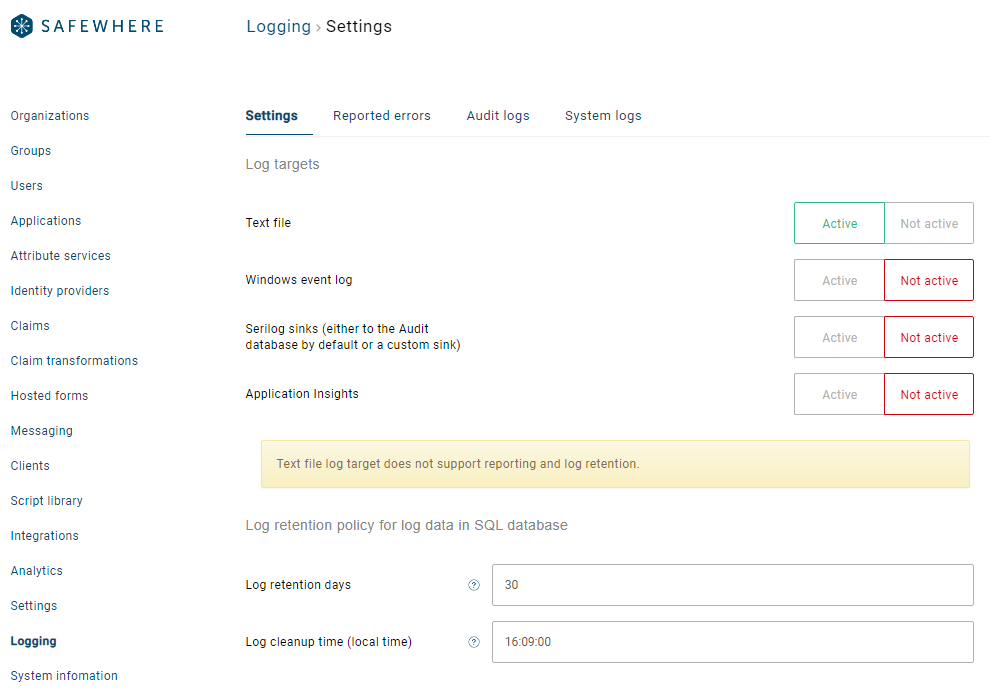Viewport: 990px width, 695px height.
Task: Click help icon beside Log cleanup time
Action: coord(474,642)
